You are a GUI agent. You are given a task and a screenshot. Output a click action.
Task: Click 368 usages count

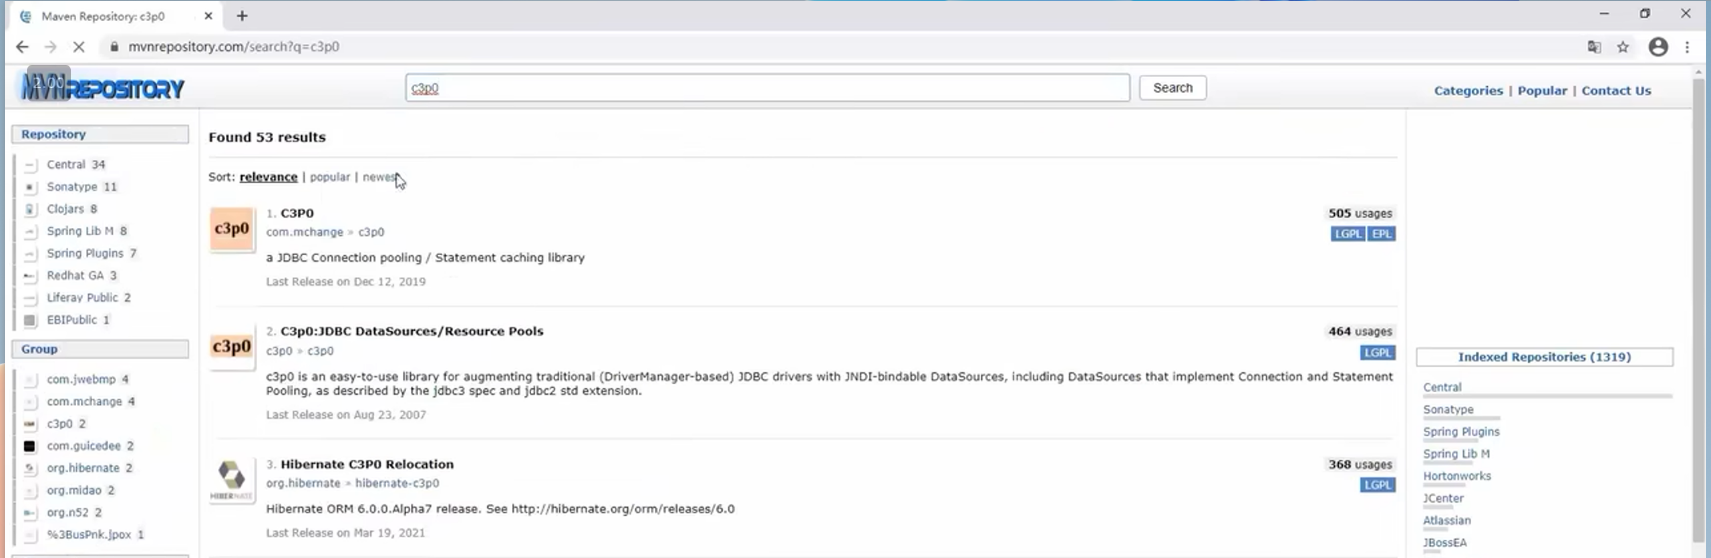[x=1360, y=464]
